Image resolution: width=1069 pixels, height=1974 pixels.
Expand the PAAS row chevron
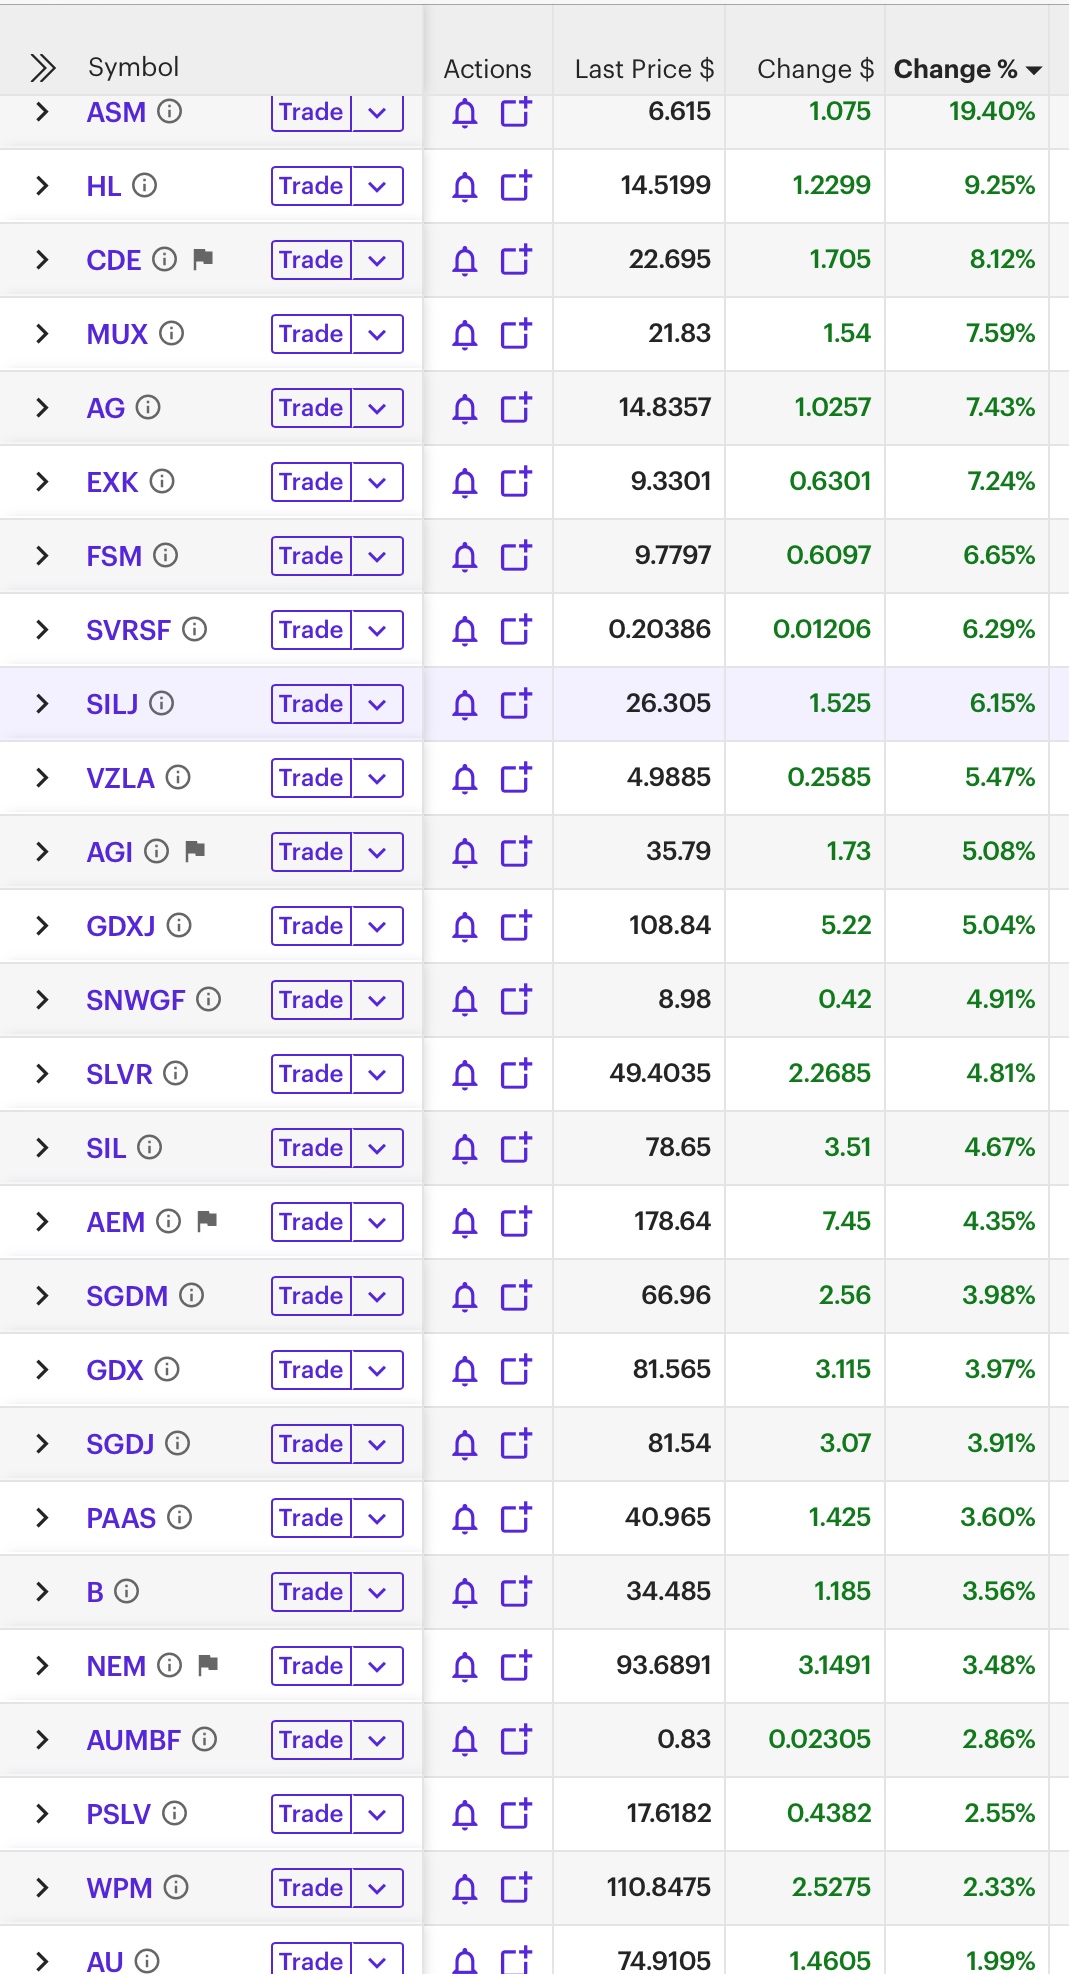pos(42,1518)
